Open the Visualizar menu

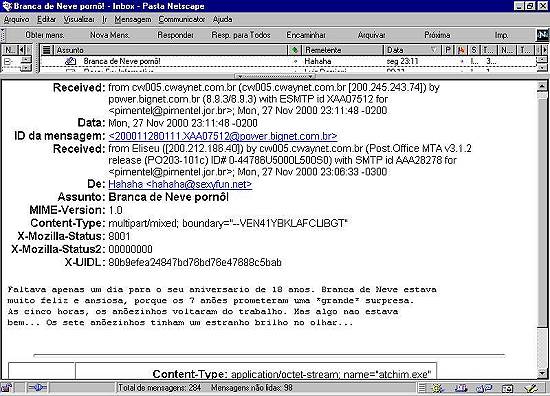pyautogui.click(x=79, y=19)
